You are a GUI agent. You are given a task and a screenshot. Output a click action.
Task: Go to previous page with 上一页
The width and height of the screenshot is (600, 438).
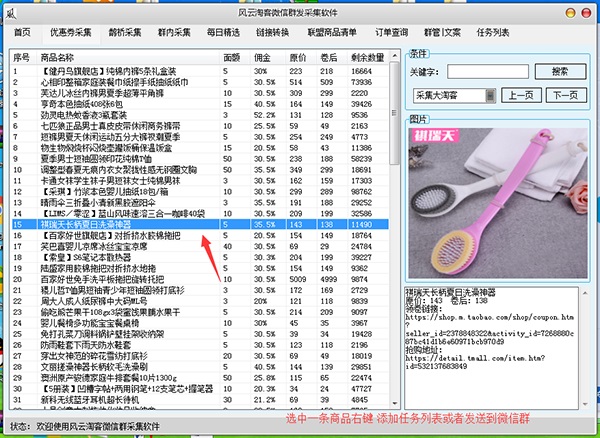[521, 95]
